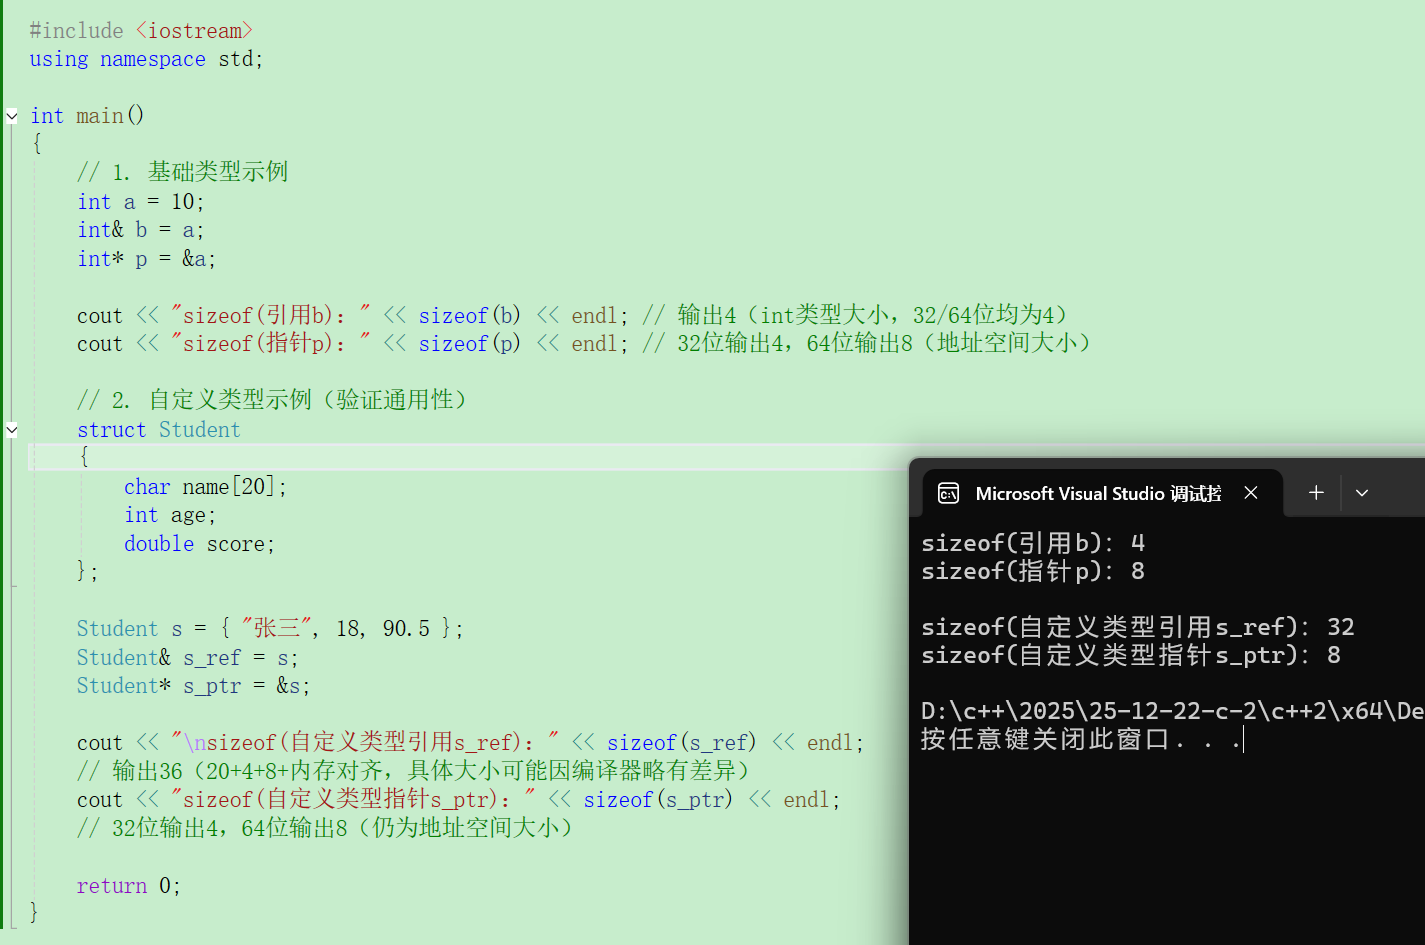Click code string "\nsizeof(自定义类型引用s_ref): "
Screen dimensions: 1425x945
tap(365, 743)
